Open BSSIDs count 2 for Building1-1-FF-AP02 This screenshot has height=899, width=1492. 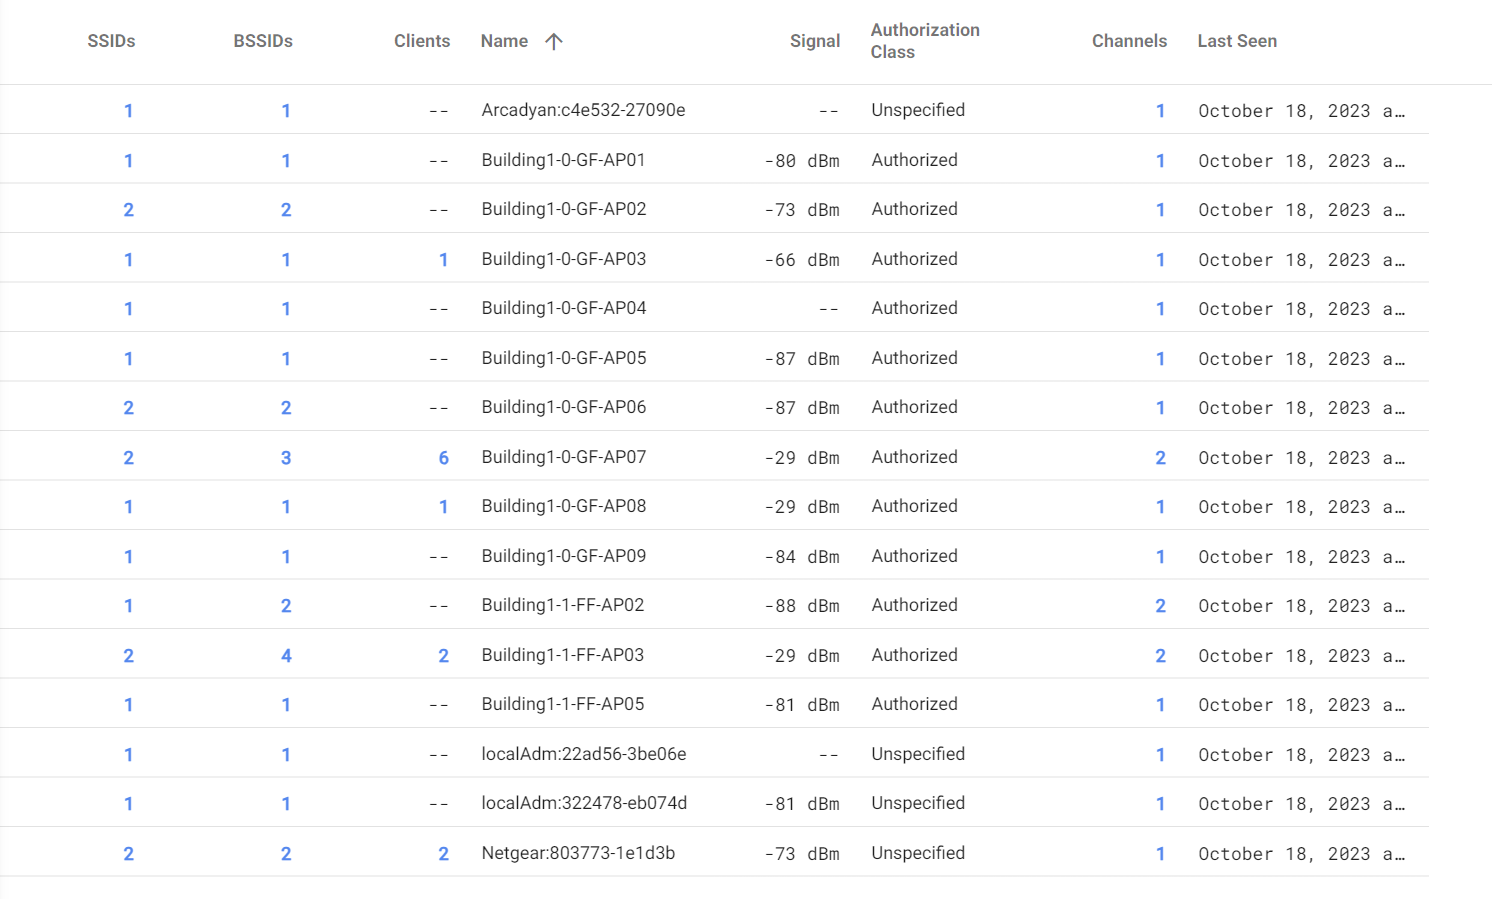click(286, 606)
